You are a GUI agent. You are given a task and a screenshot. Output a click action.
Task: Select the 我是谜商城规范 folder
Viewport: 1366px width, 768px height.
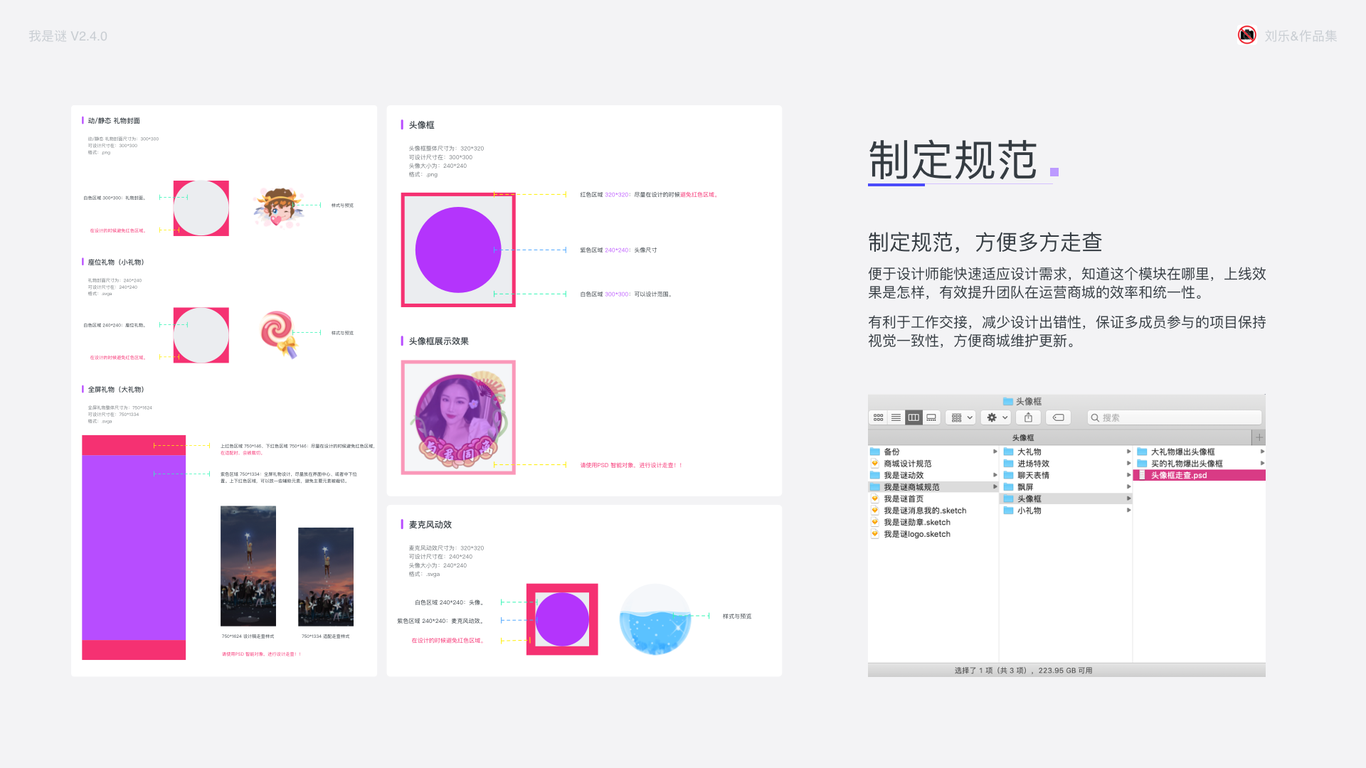(934, 487)
